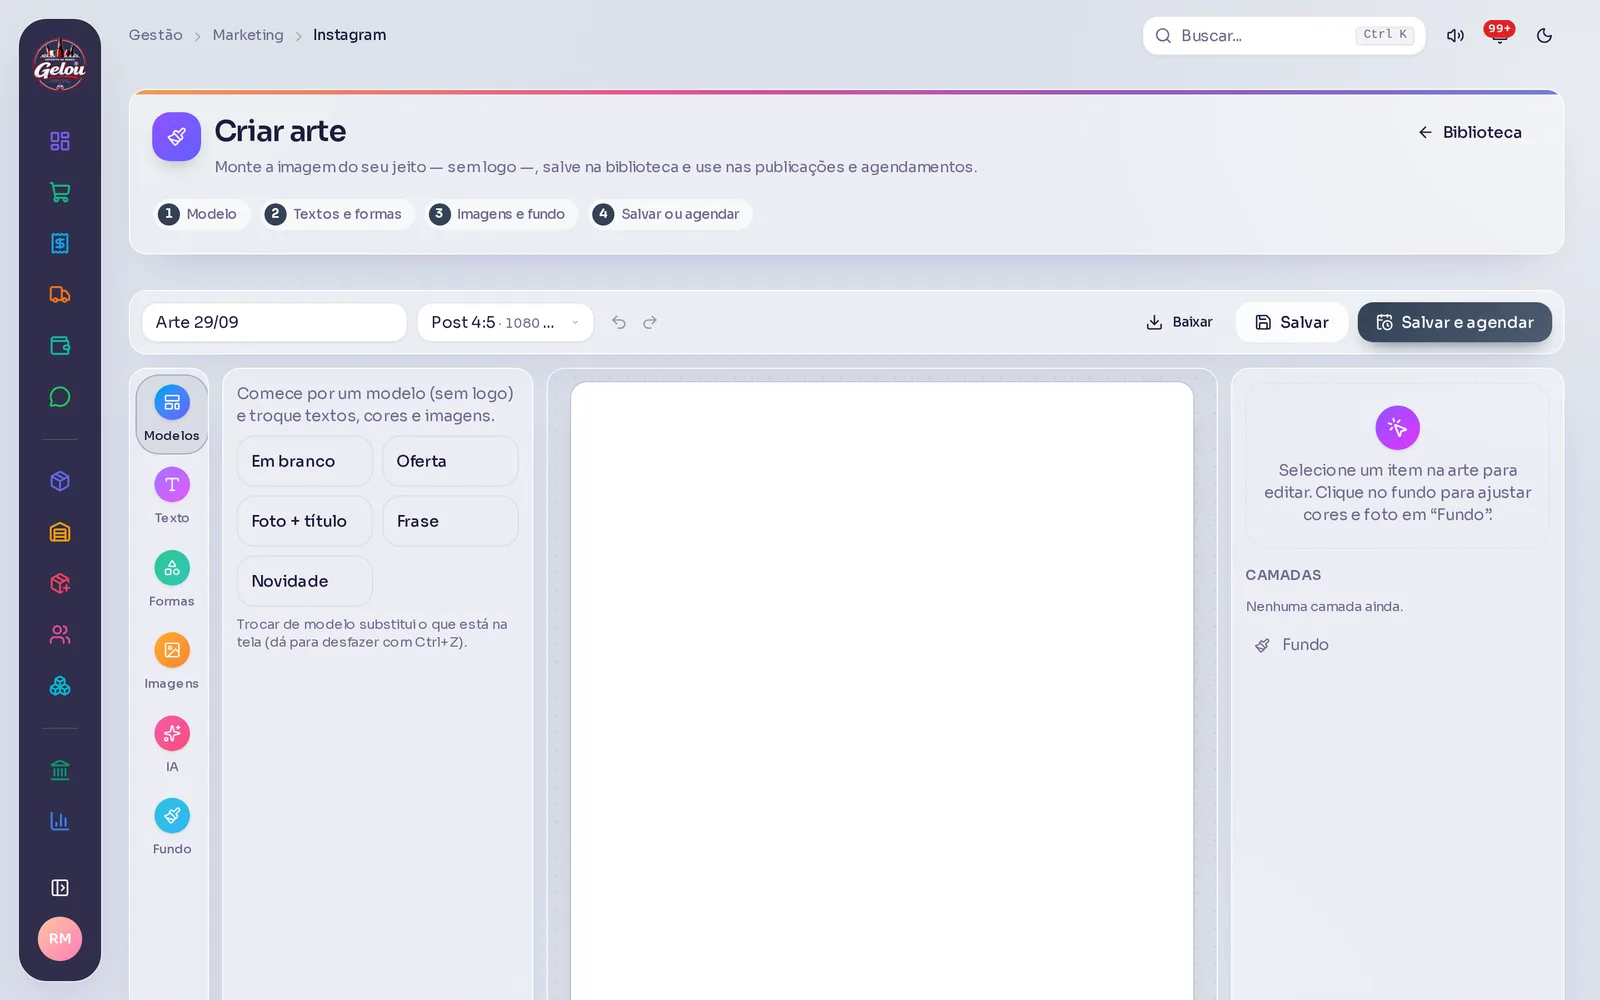
Task: Open the green bank building sidebar icon
Action: click(x=60, y=770)
